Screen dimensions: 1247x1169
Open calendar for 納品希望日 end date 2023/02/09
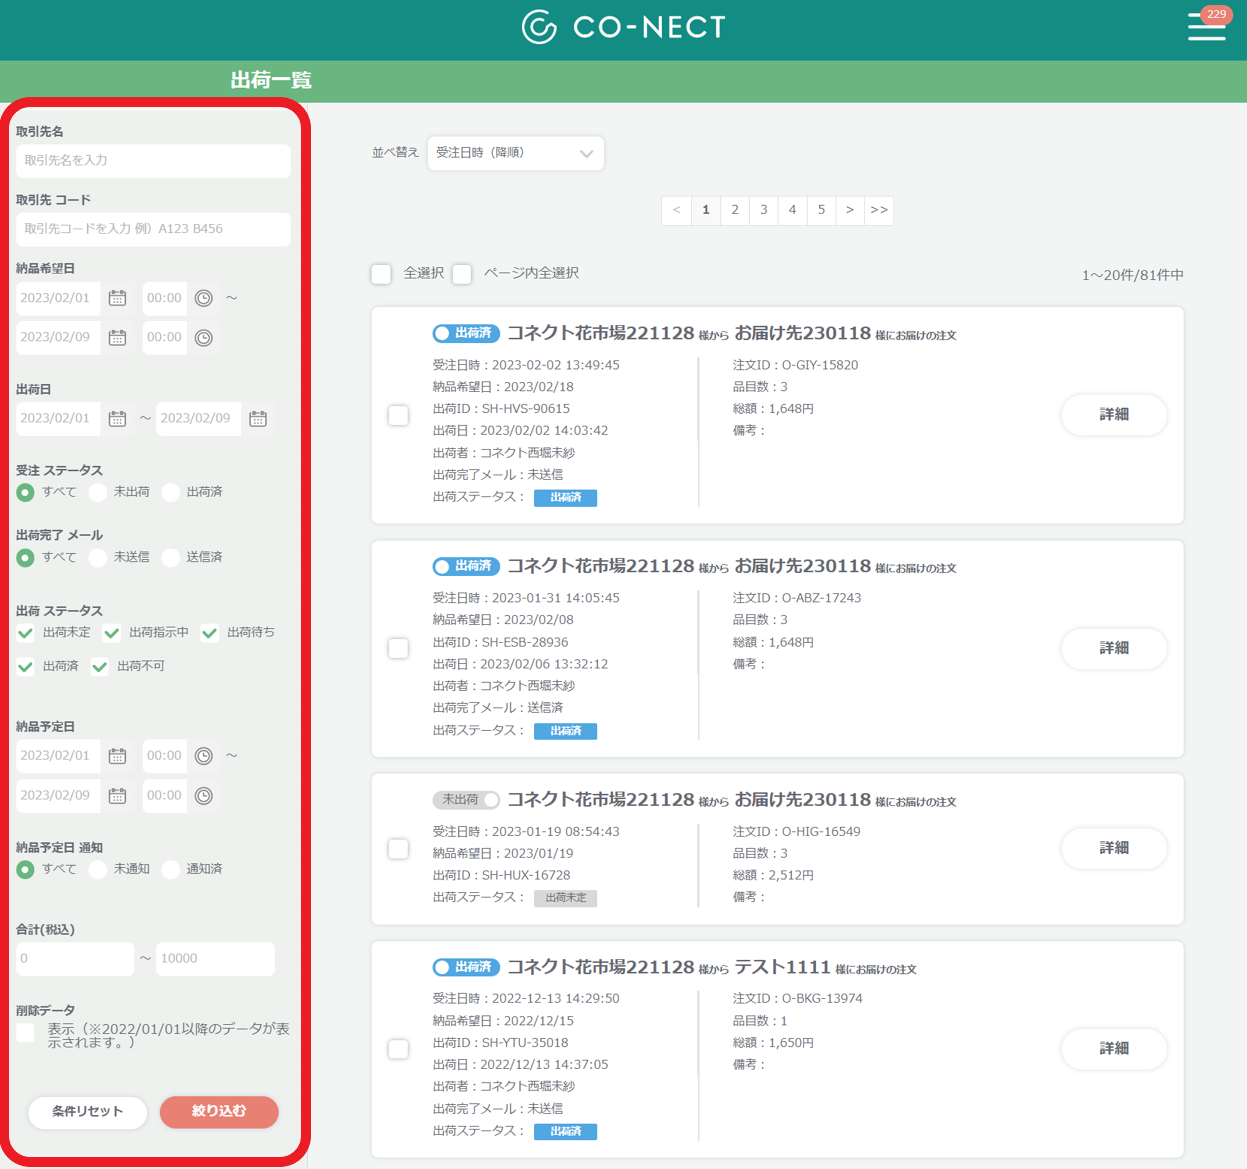tap(117, 338)
